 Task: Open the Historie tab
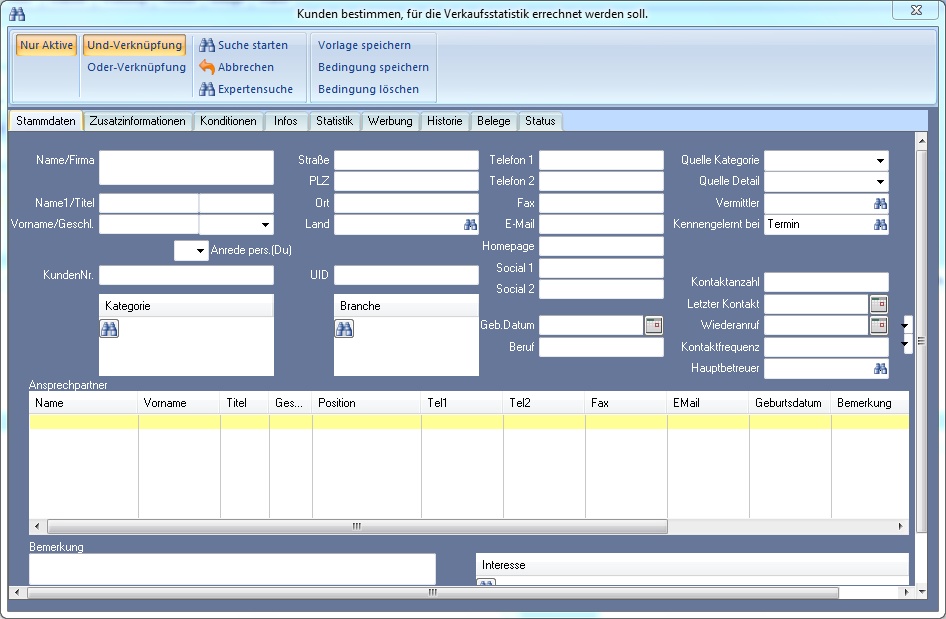pos(445,121)
